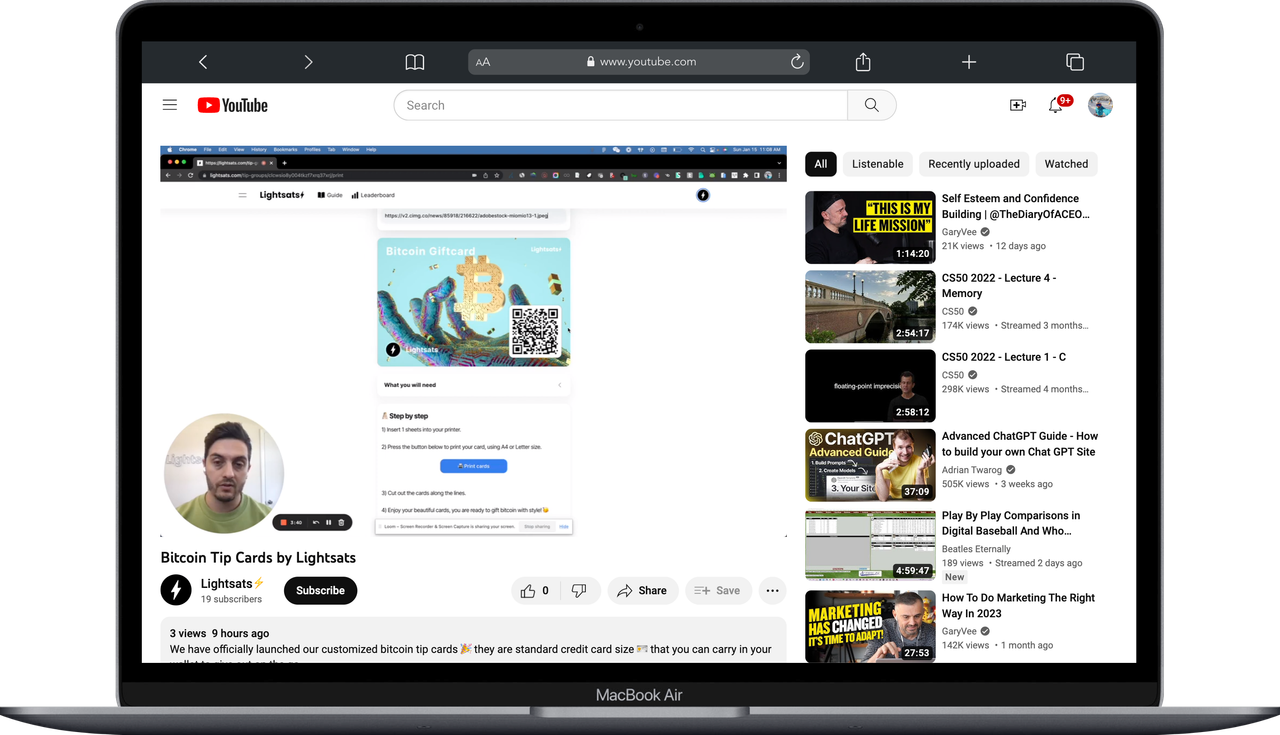Click the Stop sharing button in video
This screenshot has width=1280, height=735.
point(537,526)
